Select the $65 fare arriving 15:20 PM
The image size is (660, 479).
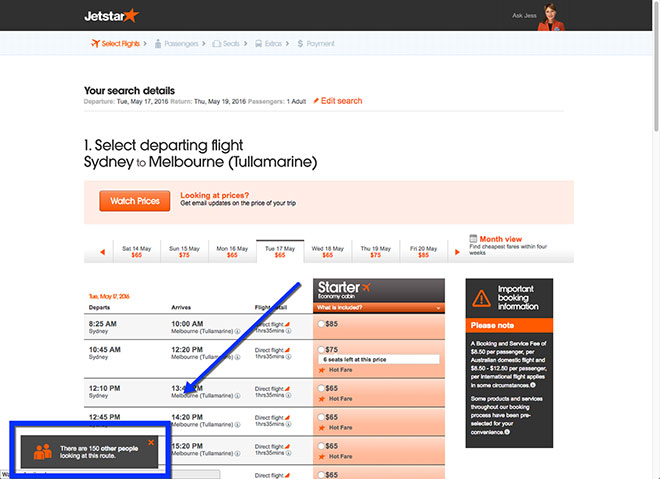(322, 446)
